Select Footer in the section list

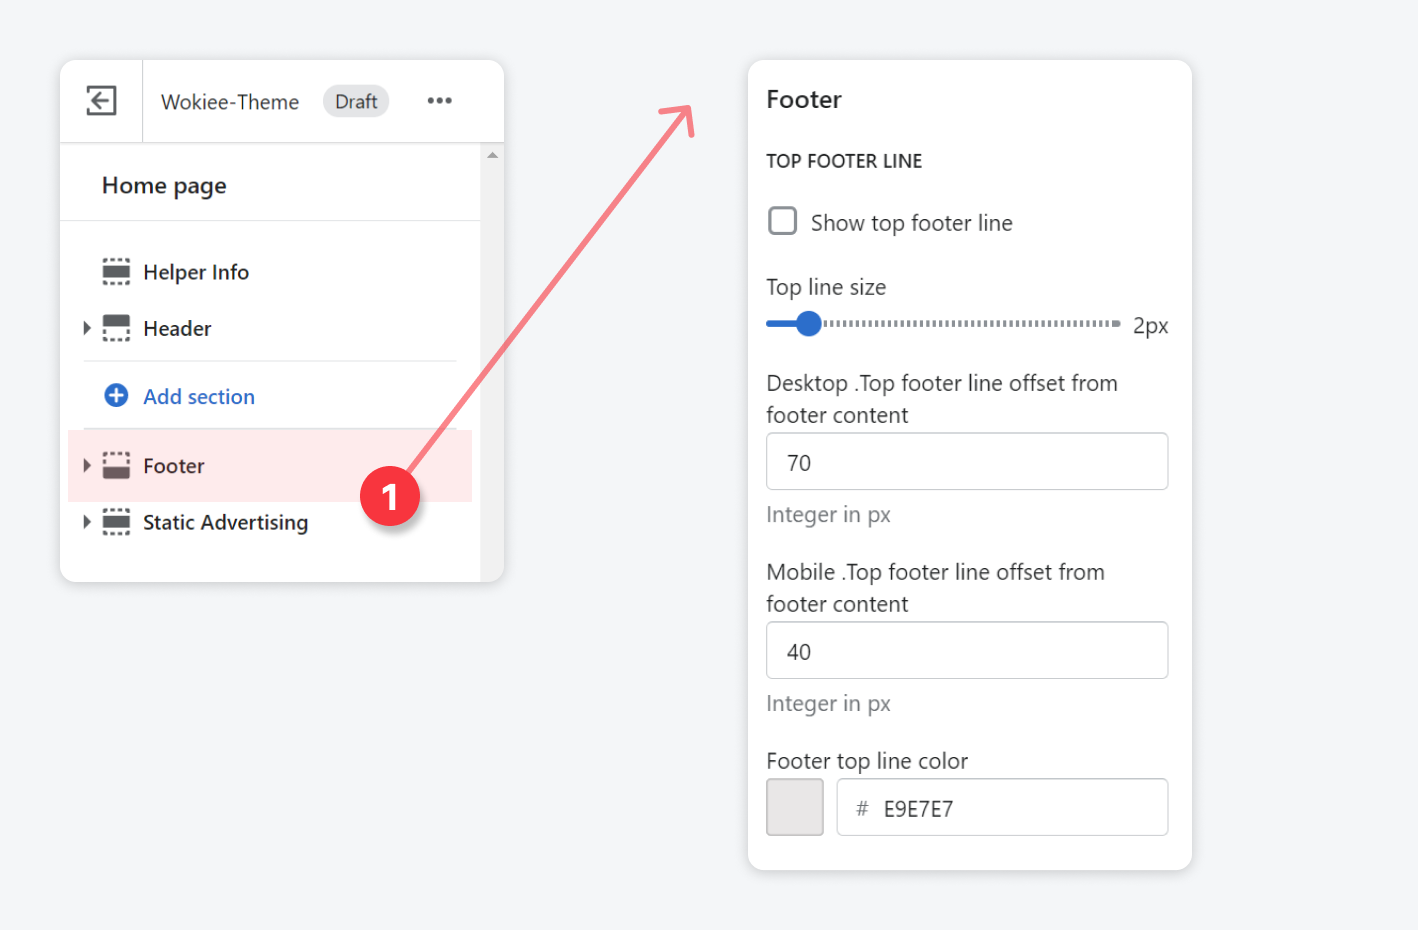(x=174, y=466)
